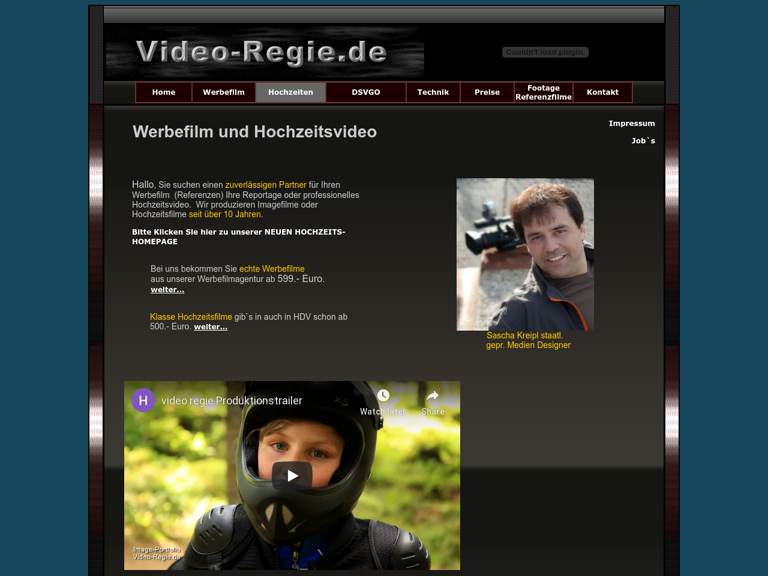768x576 pixels.
Task: Navigate to the Technik section
Action: click(433, 92)
